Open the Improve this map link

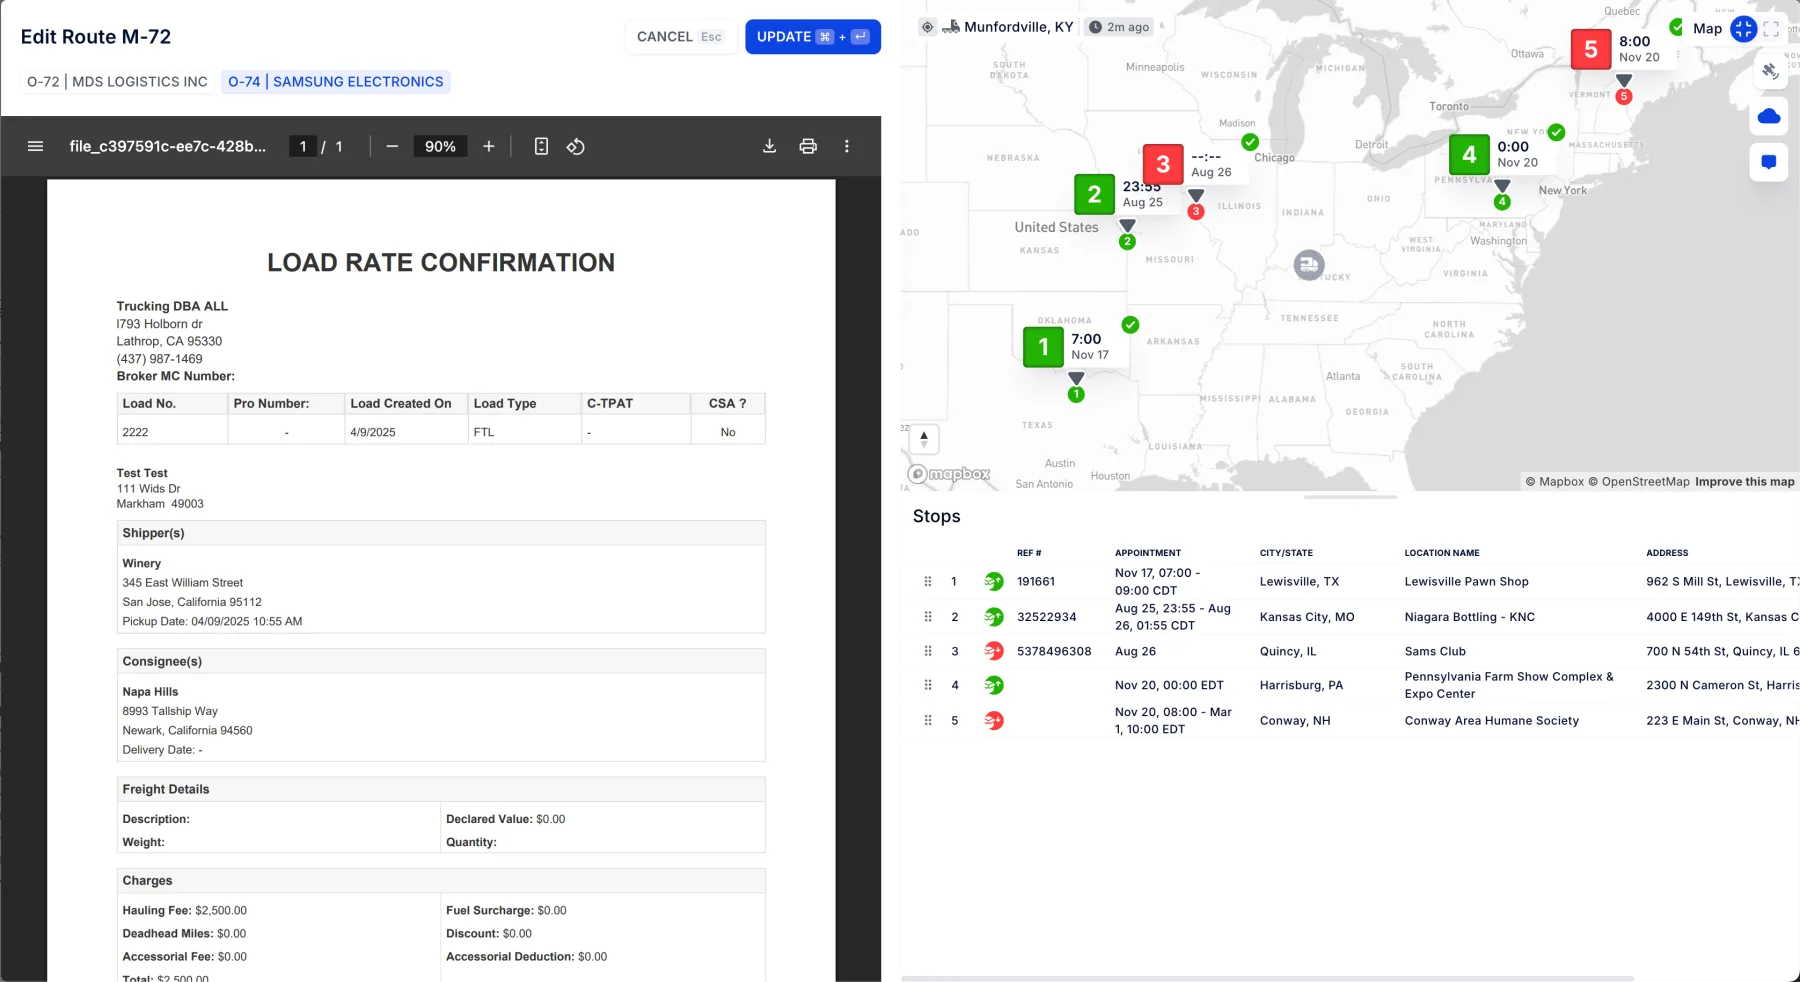(1745, 482)
